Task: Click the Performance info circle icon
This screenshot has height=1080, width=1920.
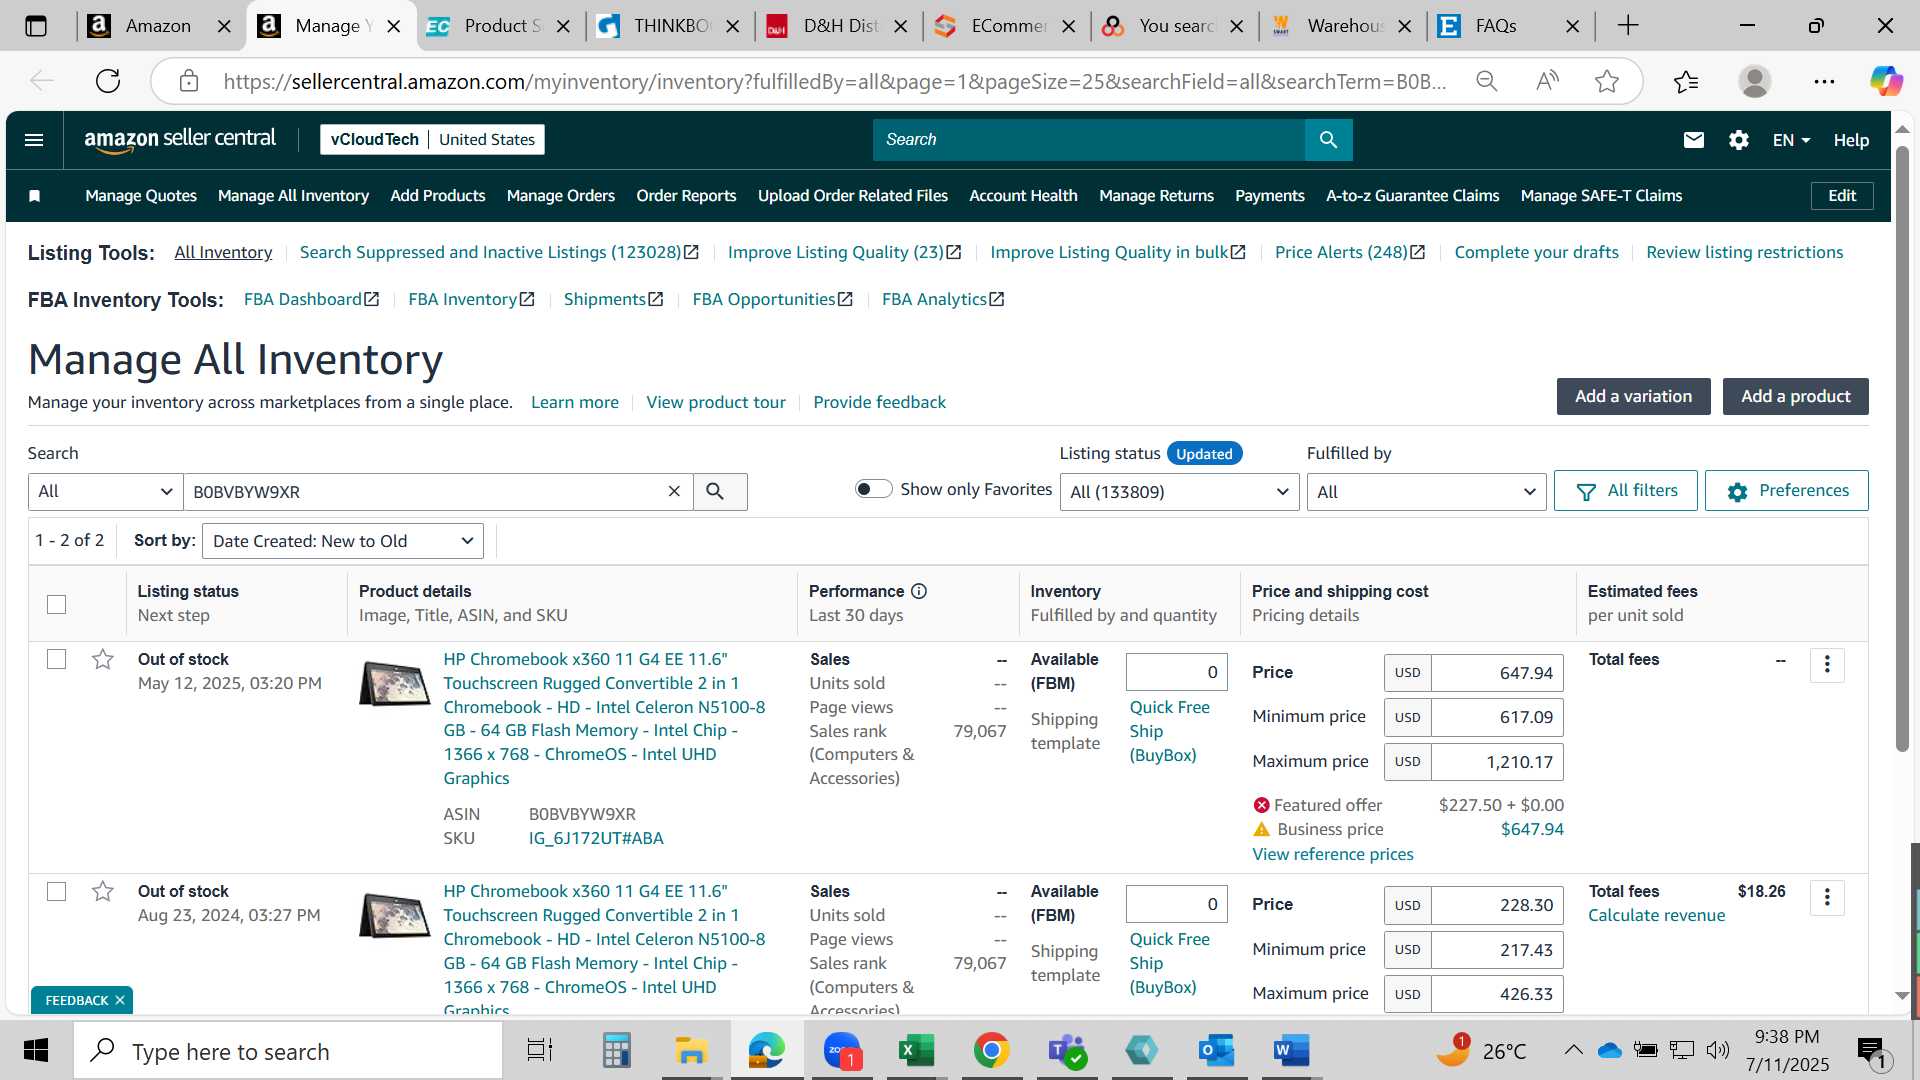Action: point(919,591)
